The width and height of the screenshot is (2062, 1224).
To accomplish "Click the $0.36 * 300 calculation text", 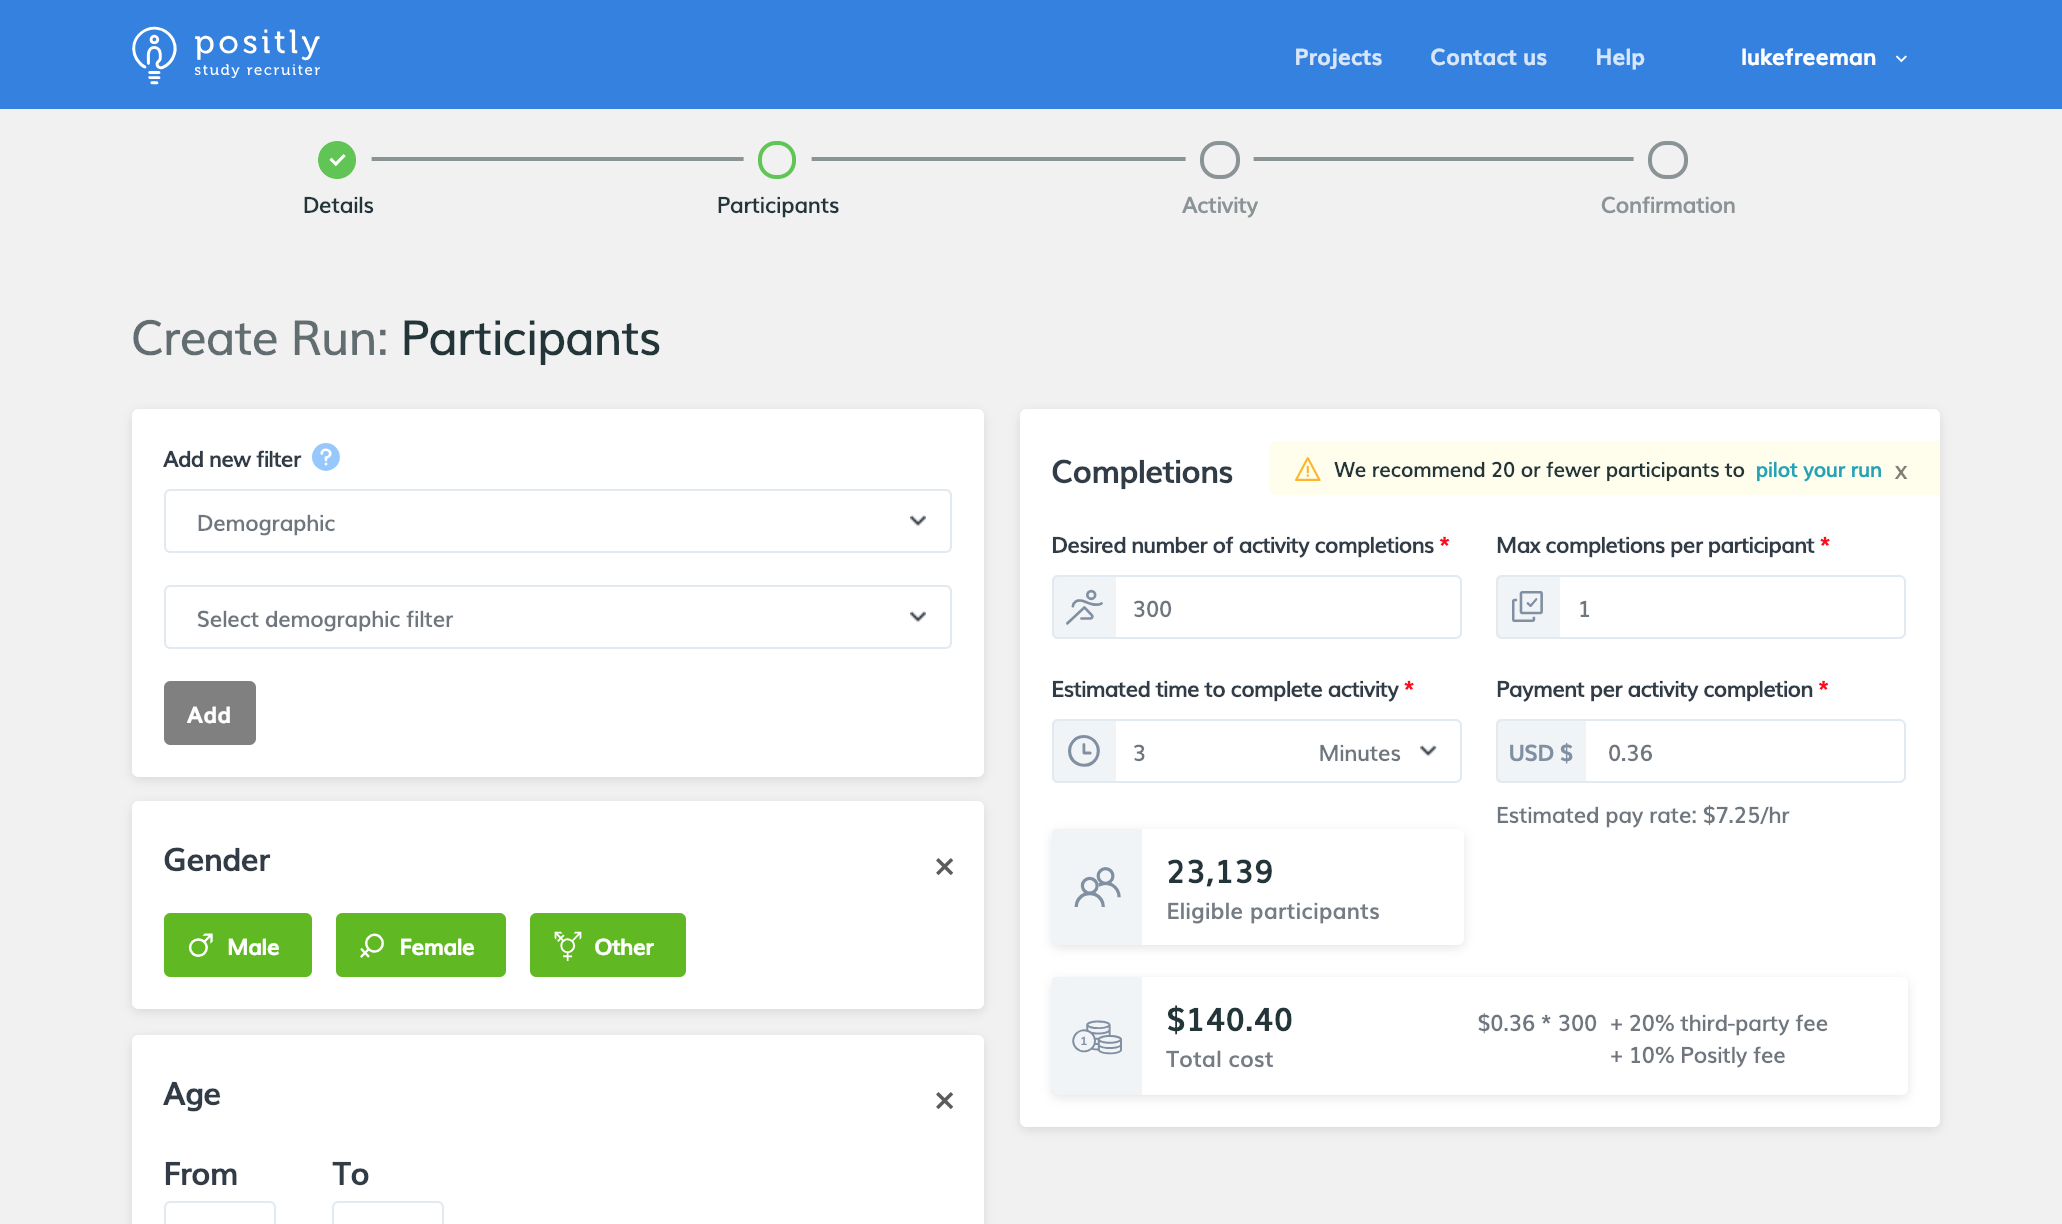I will coord(1537,1023).
